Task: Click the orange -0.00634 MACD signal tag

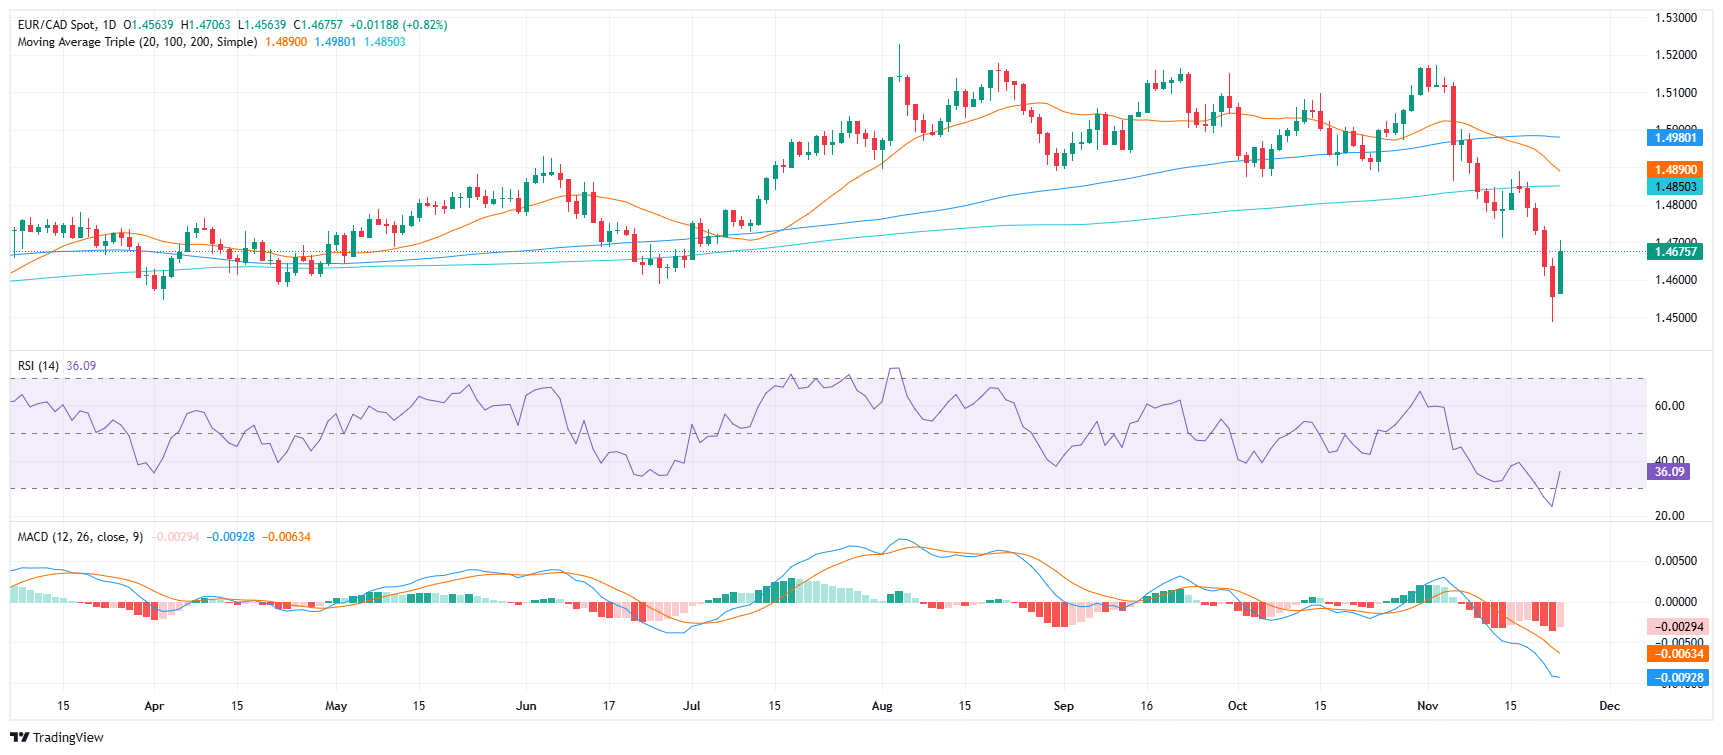Action: coord(1676,654)
